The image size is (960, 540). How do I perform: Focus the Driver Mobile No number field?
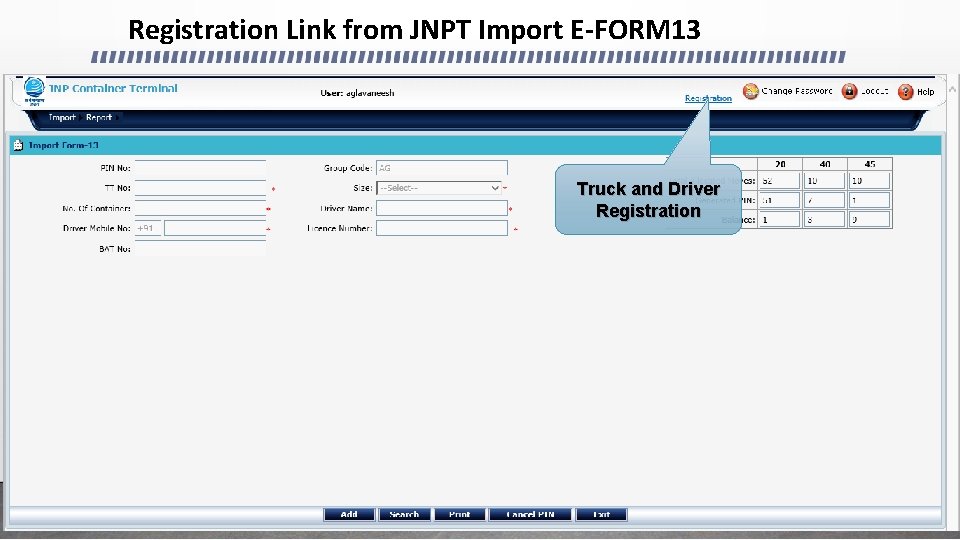pos(215,228)
